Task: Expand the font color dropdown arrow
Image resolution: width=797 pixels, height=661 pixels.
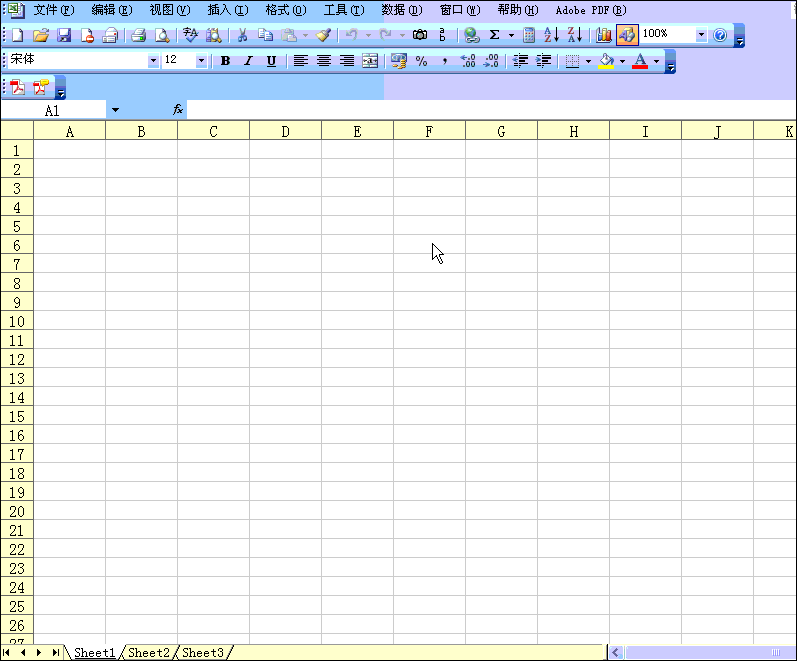Action: [657, 62]
